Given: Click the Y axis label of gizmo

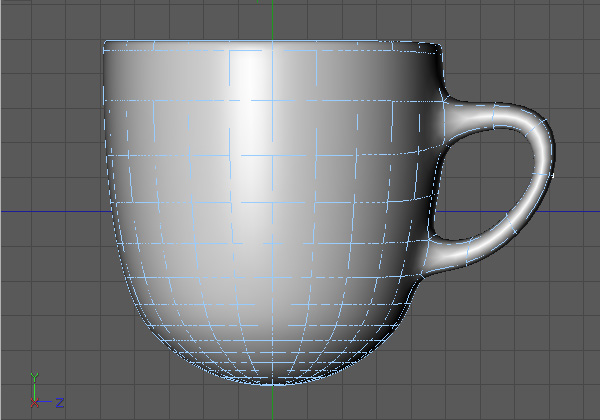Looking at the screenshot, I should (34, 378).
